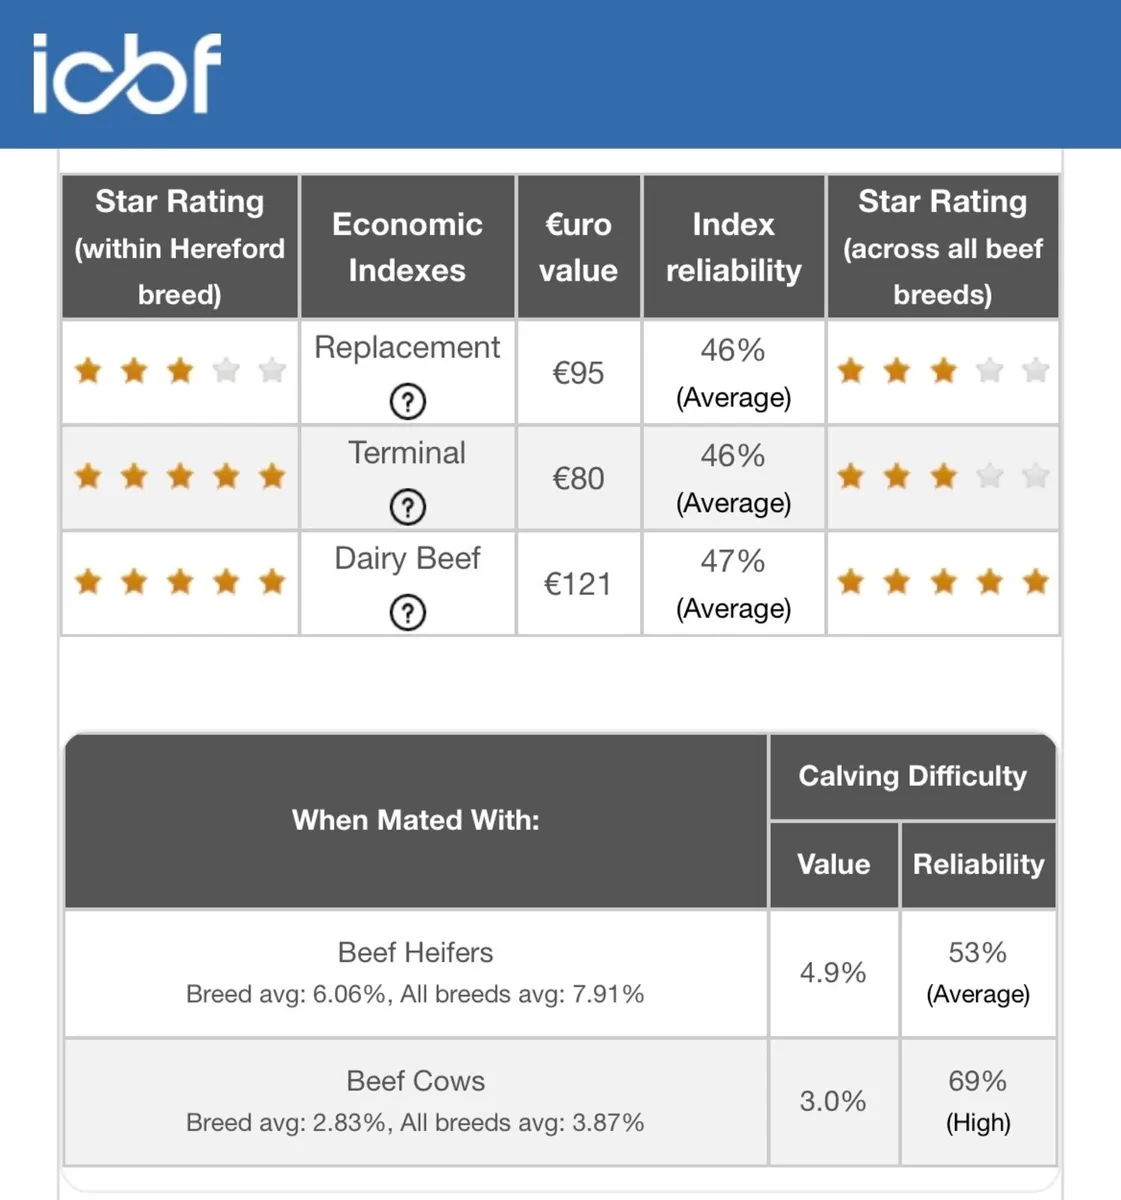Click the €121 Dairy Beef value
1121x1200 pixels.
point(578,584)
